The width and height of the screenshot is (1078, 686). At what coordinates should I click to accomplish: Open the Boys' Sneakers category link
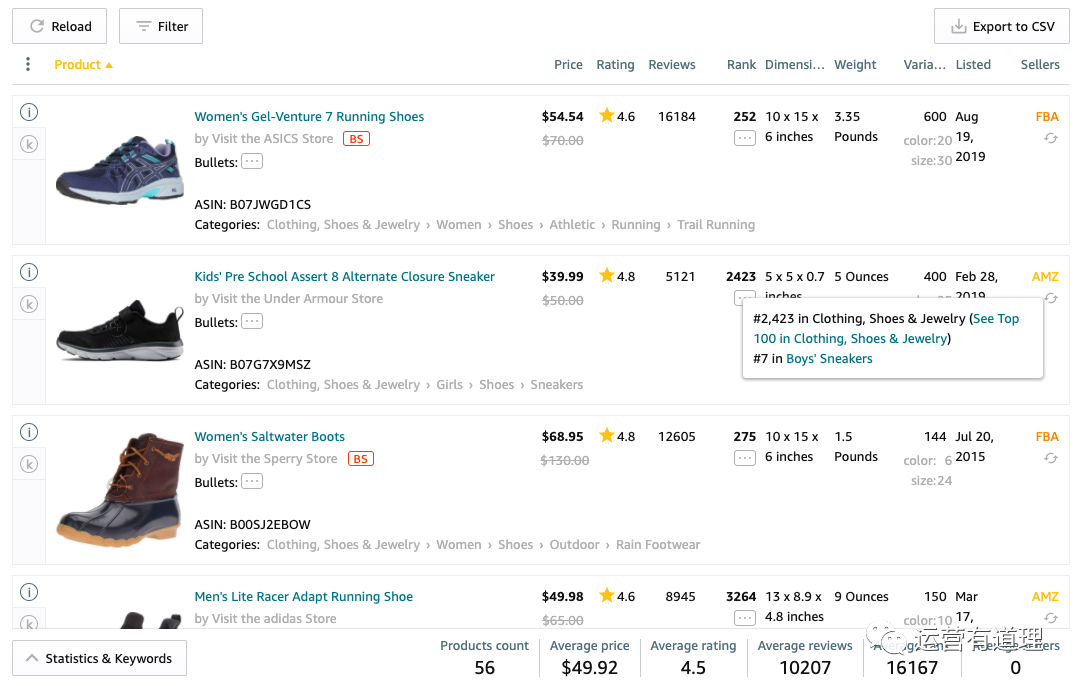[829, 359]
